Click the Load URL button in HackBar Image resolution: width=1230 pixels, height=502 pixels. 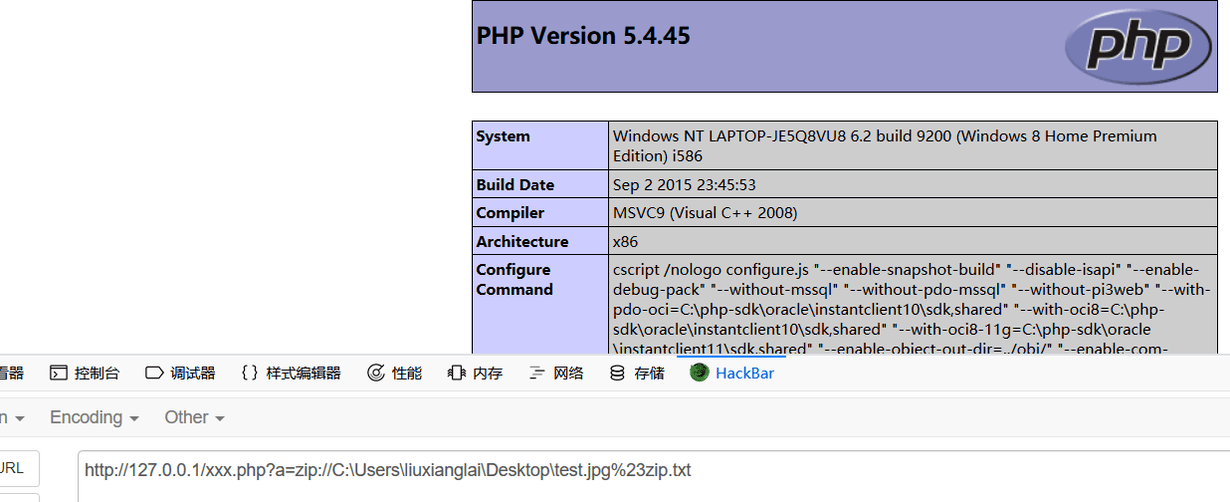tap(17, 468)
